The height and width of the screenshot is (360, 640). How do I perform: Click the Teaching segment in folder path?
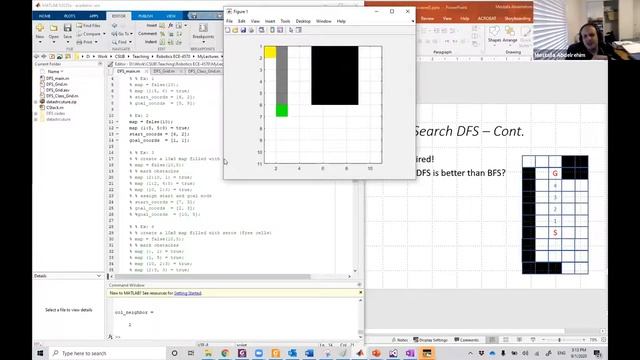coord(140,56)
